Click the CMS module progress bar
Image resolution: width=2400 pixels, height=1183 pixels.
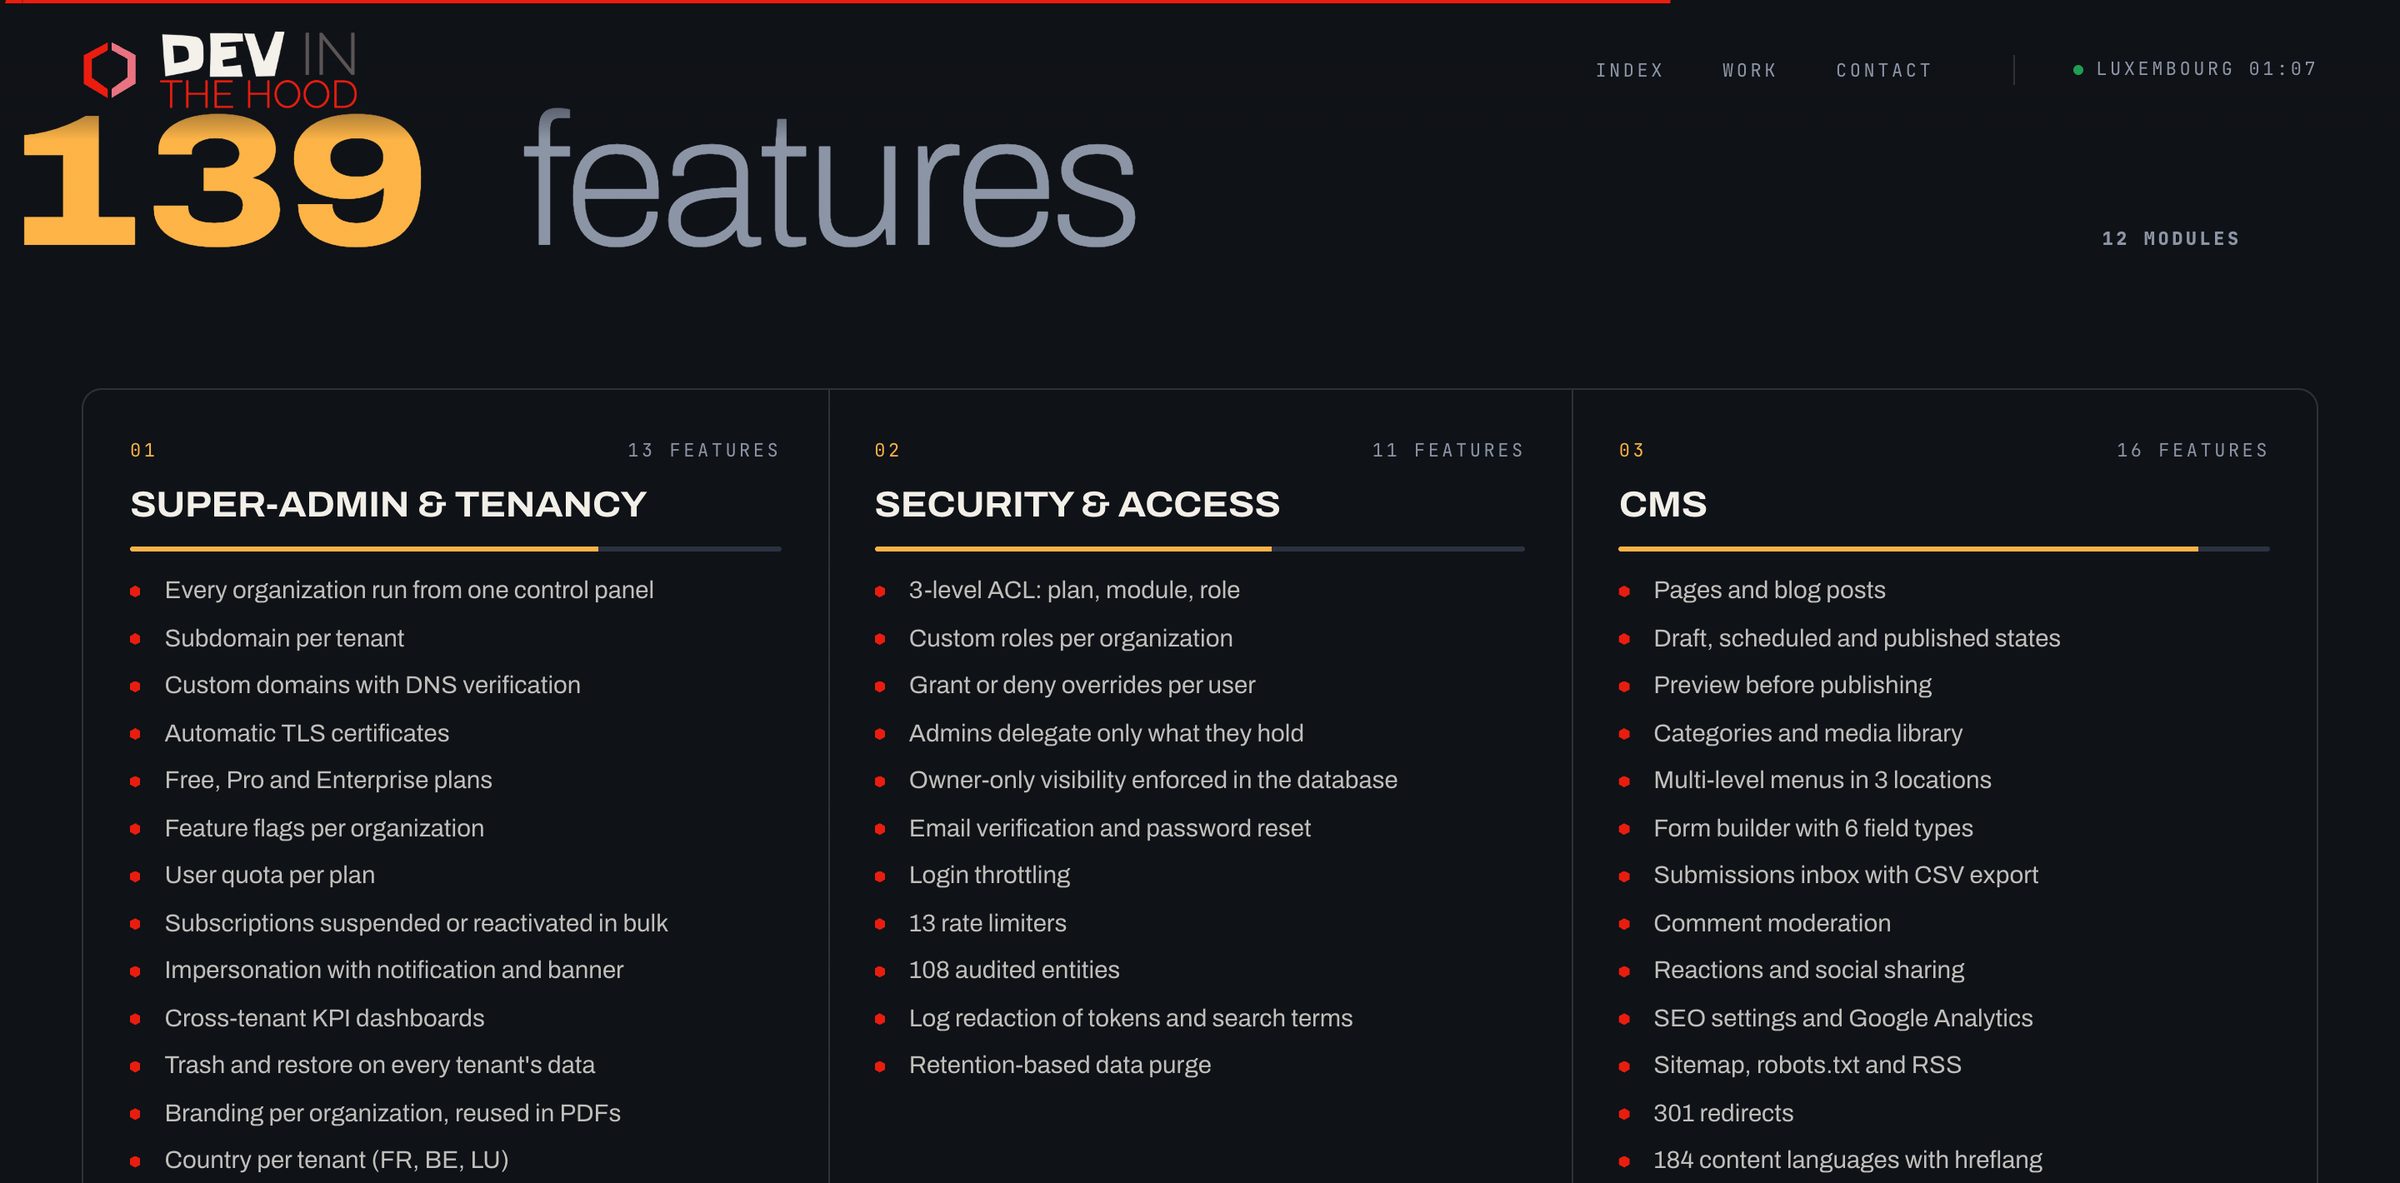click(x=1943, y=549)
